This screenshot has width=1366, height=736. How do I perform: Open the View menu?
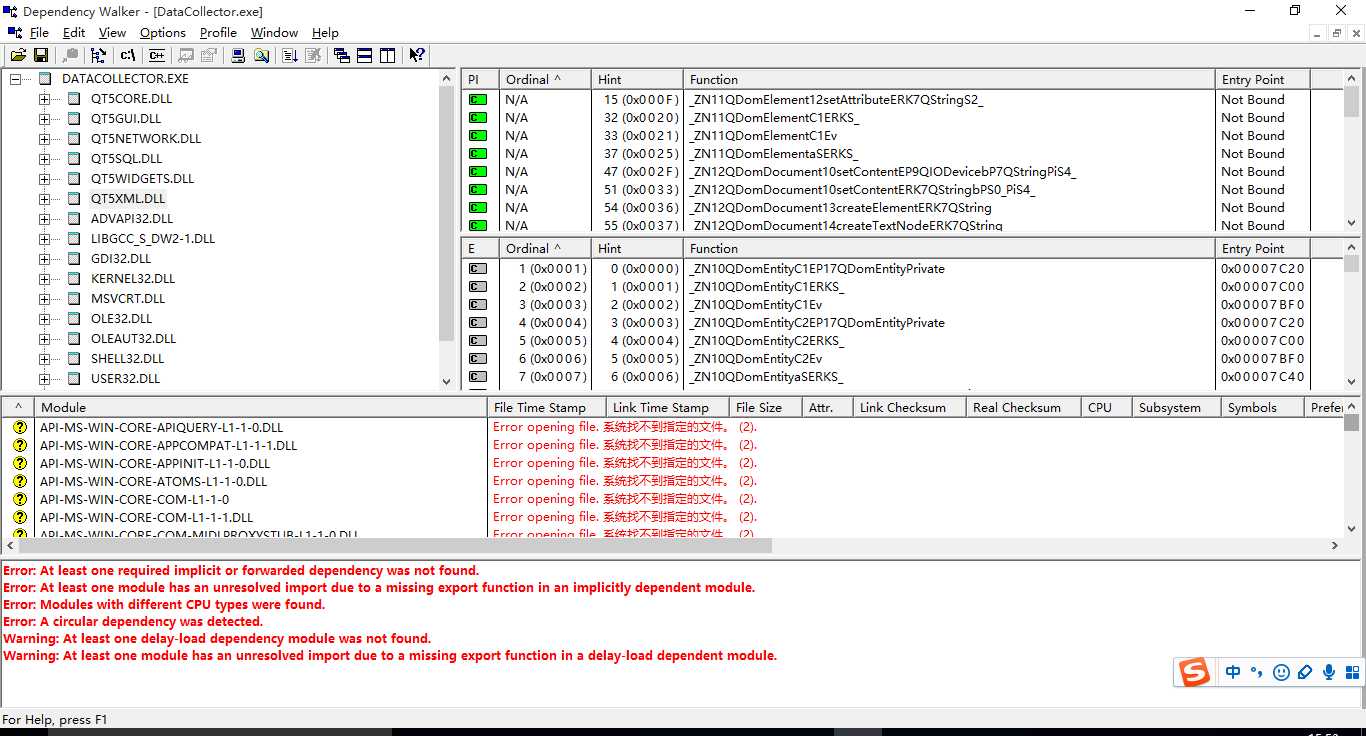point(113,33)
